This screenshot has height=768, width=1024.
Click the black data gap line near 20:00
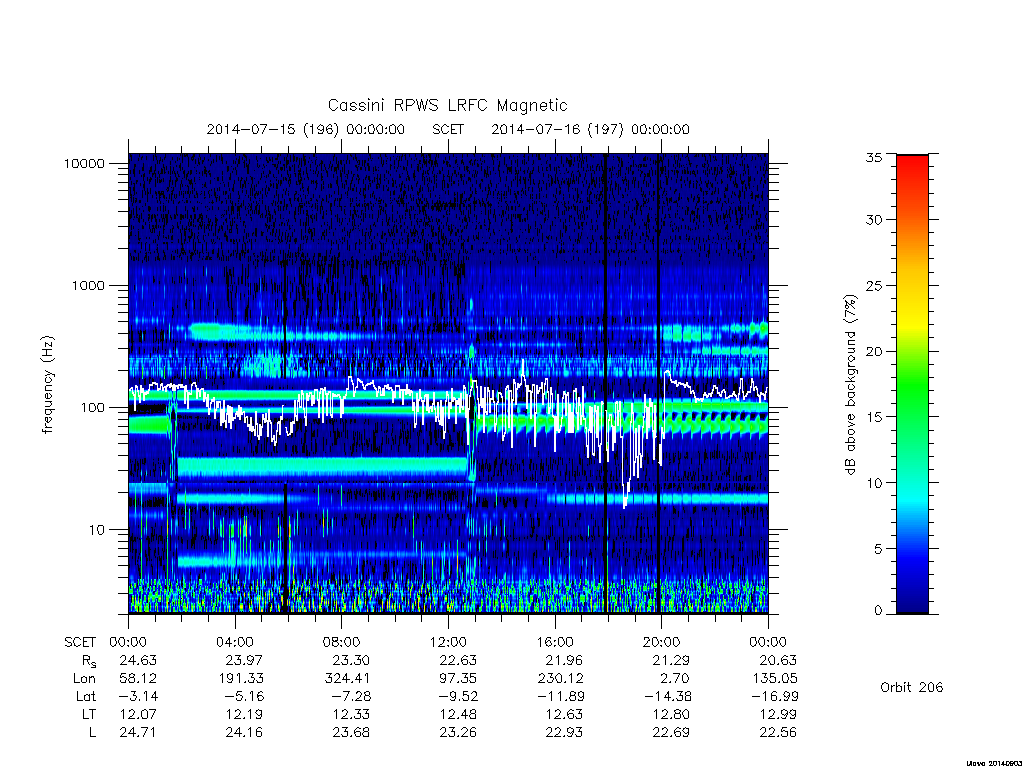coord(658,383)
